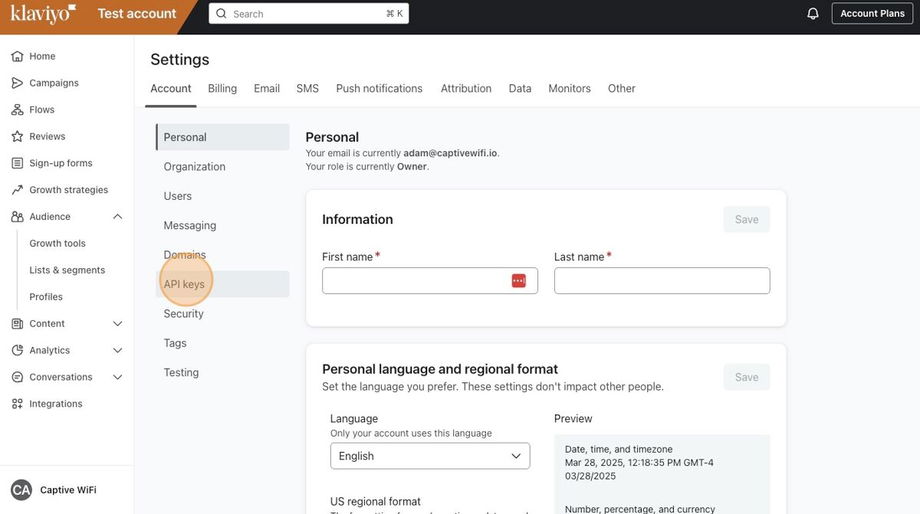The width and height of the screenshot is (920, 514).
Task: Click the Reviews star icon
Action: click(17, 136)
